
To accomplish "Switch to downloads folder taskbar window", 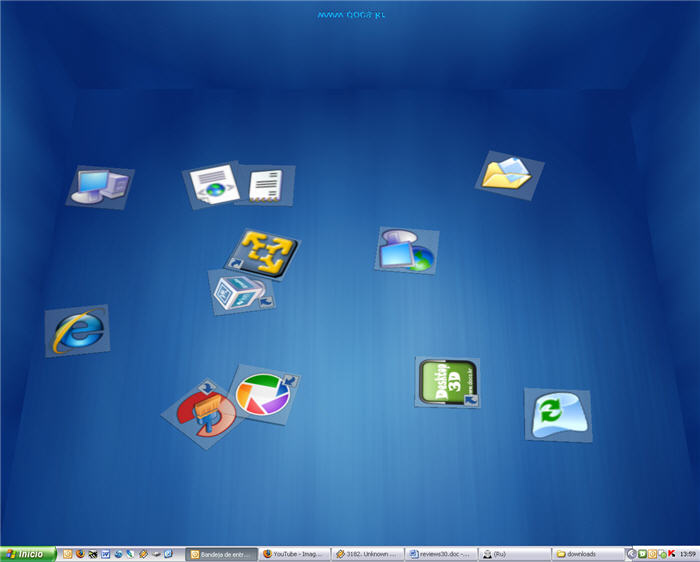I will (x=588, y=554).
